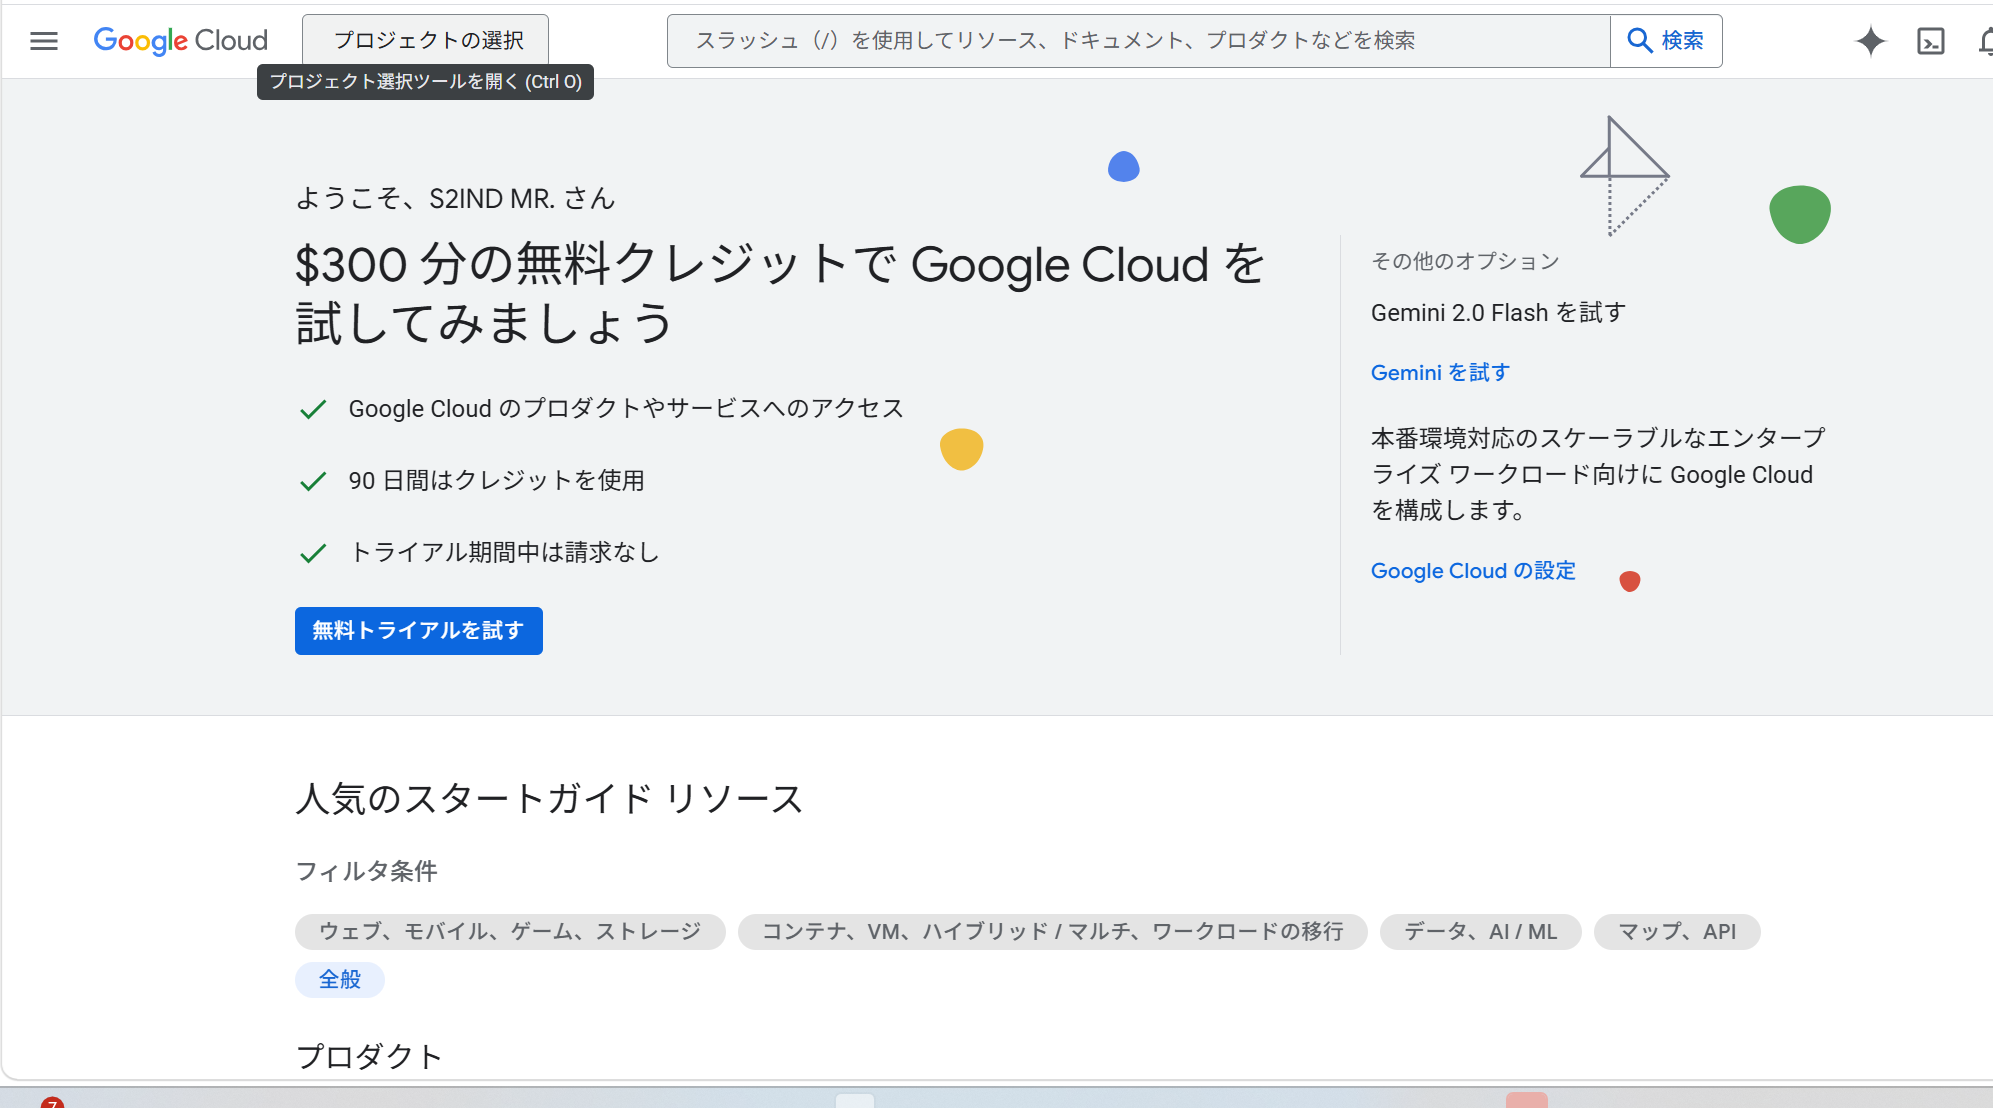Click the トライアル期間中は請求なし text
The height and width of the screenshot is (1108, 1993).
[x=504, y=553]
